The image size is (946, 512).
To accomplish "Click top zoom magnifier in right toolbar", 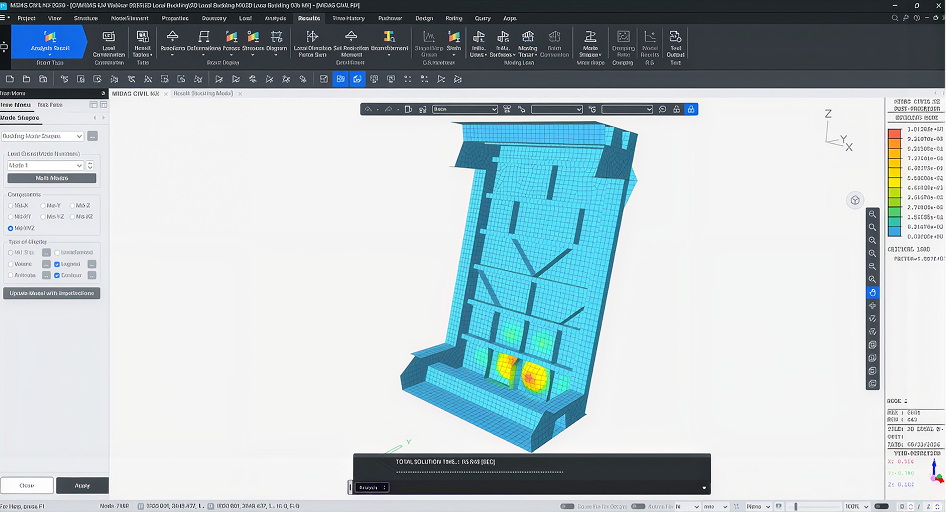I will [x=872, y=214].
